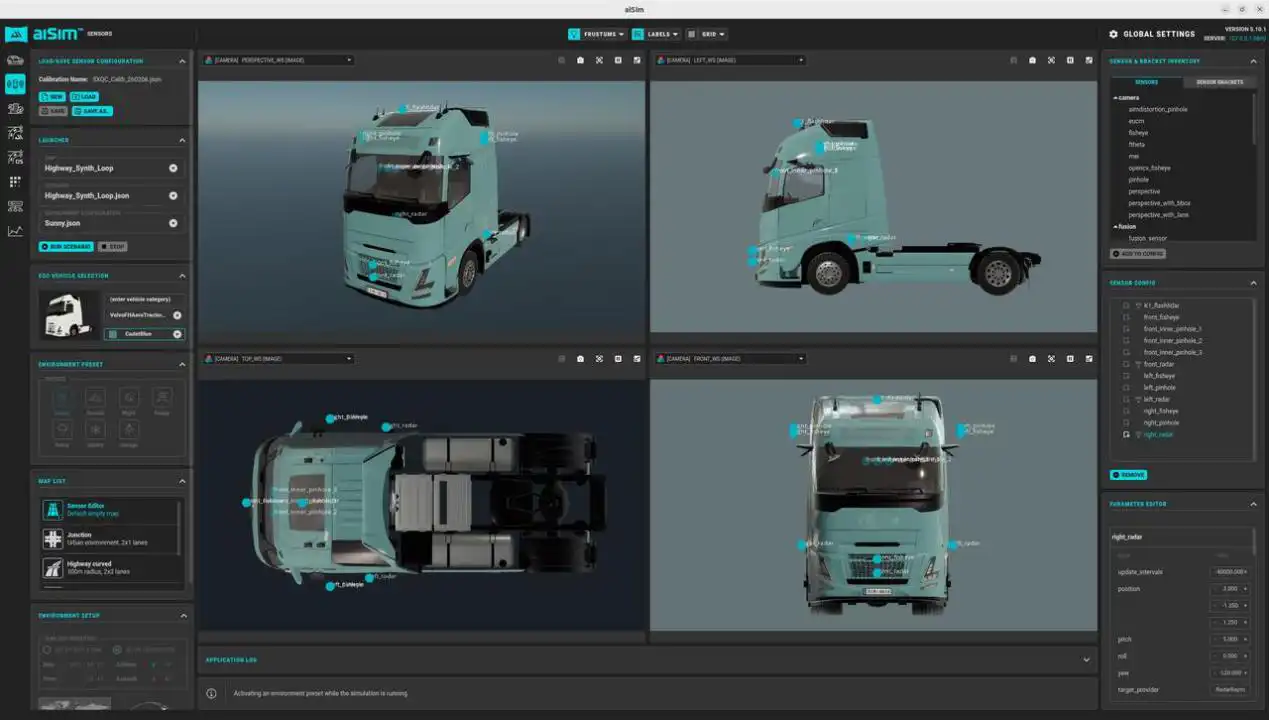
Task: Click the vehicle icon at top of sidebar
Action: click(15, 60)
